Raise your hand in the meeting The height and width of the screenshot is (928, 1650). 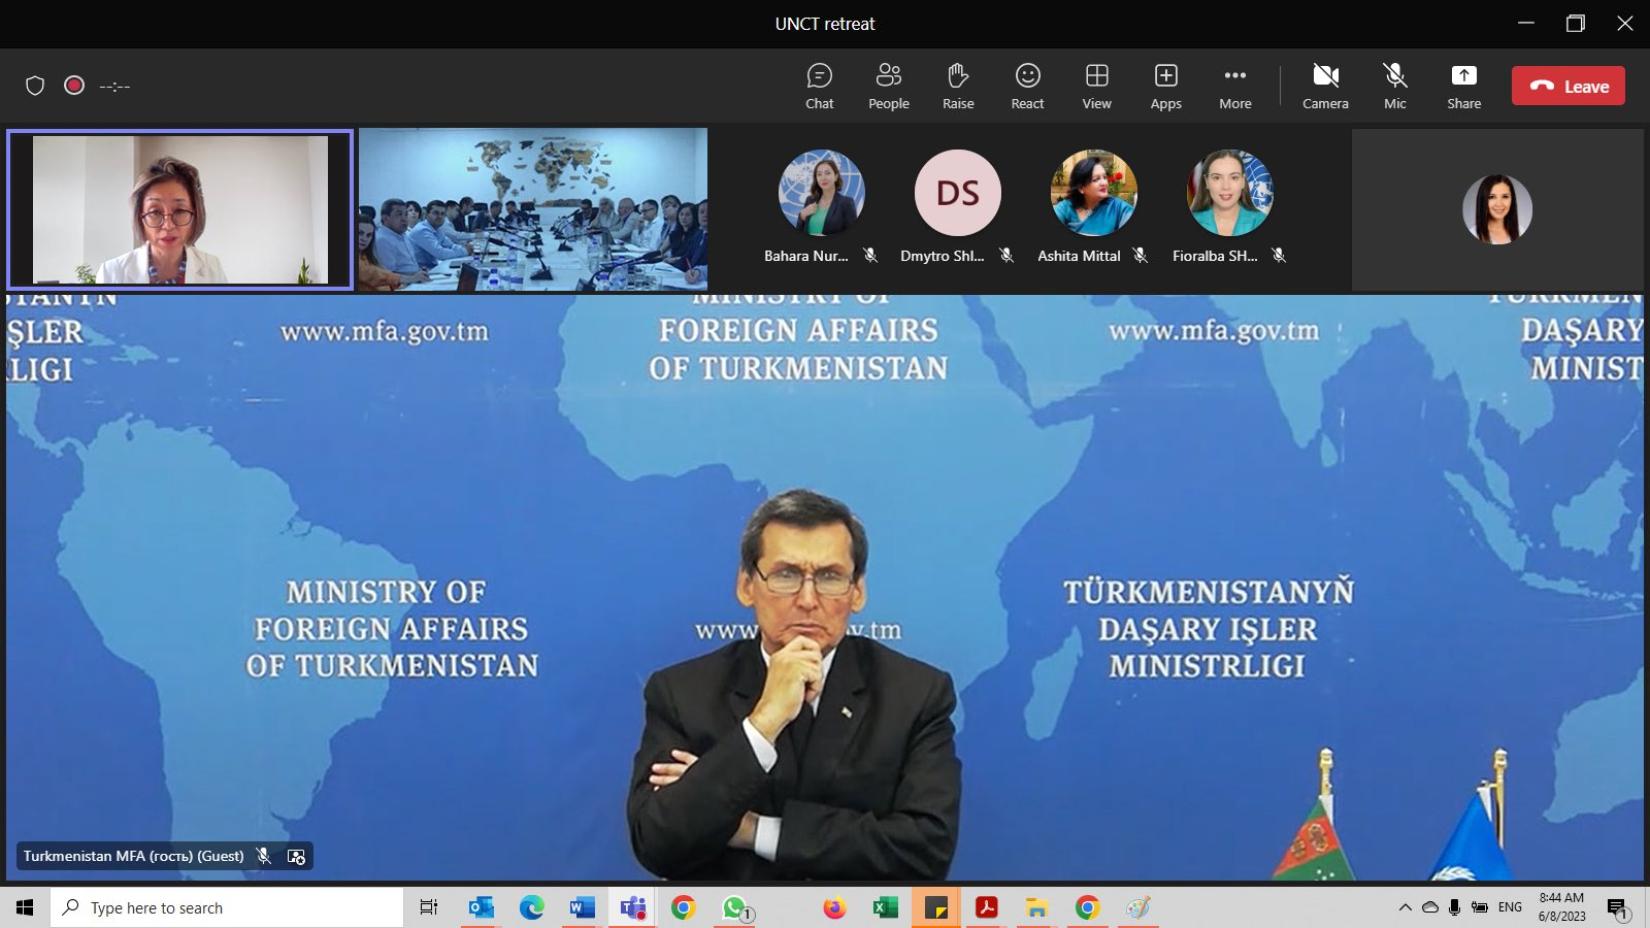point(958,86)
